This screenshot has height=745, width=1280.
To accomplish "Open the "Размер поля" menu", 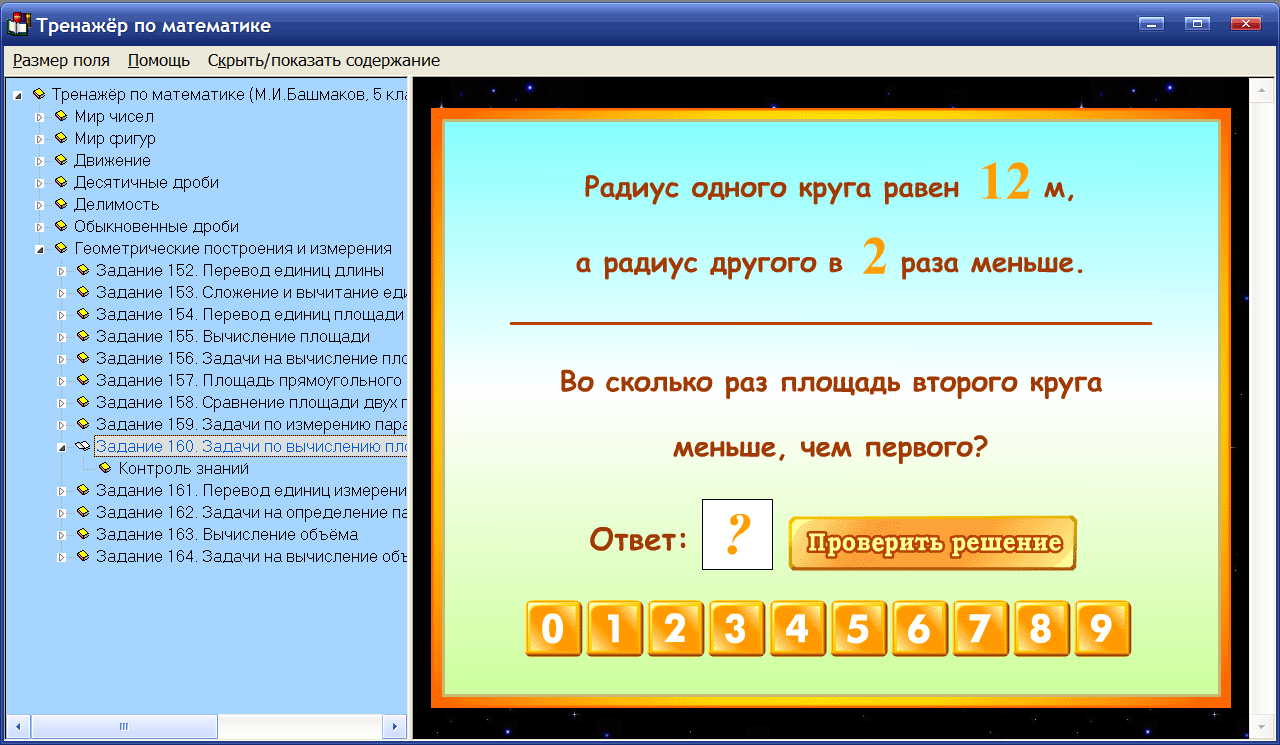I will coord(61,60).
